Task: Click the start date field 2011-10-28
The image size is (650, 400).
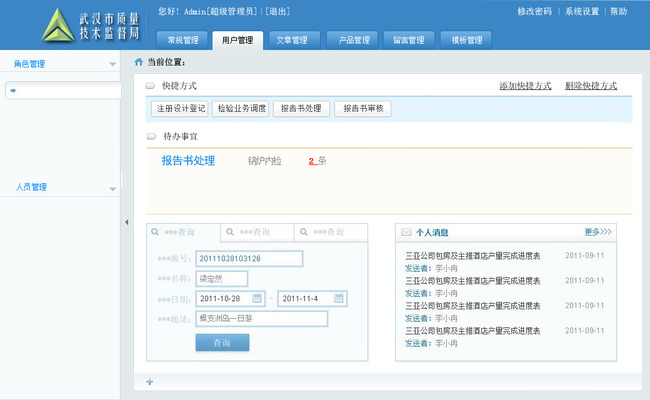Action: click(230, 298)
